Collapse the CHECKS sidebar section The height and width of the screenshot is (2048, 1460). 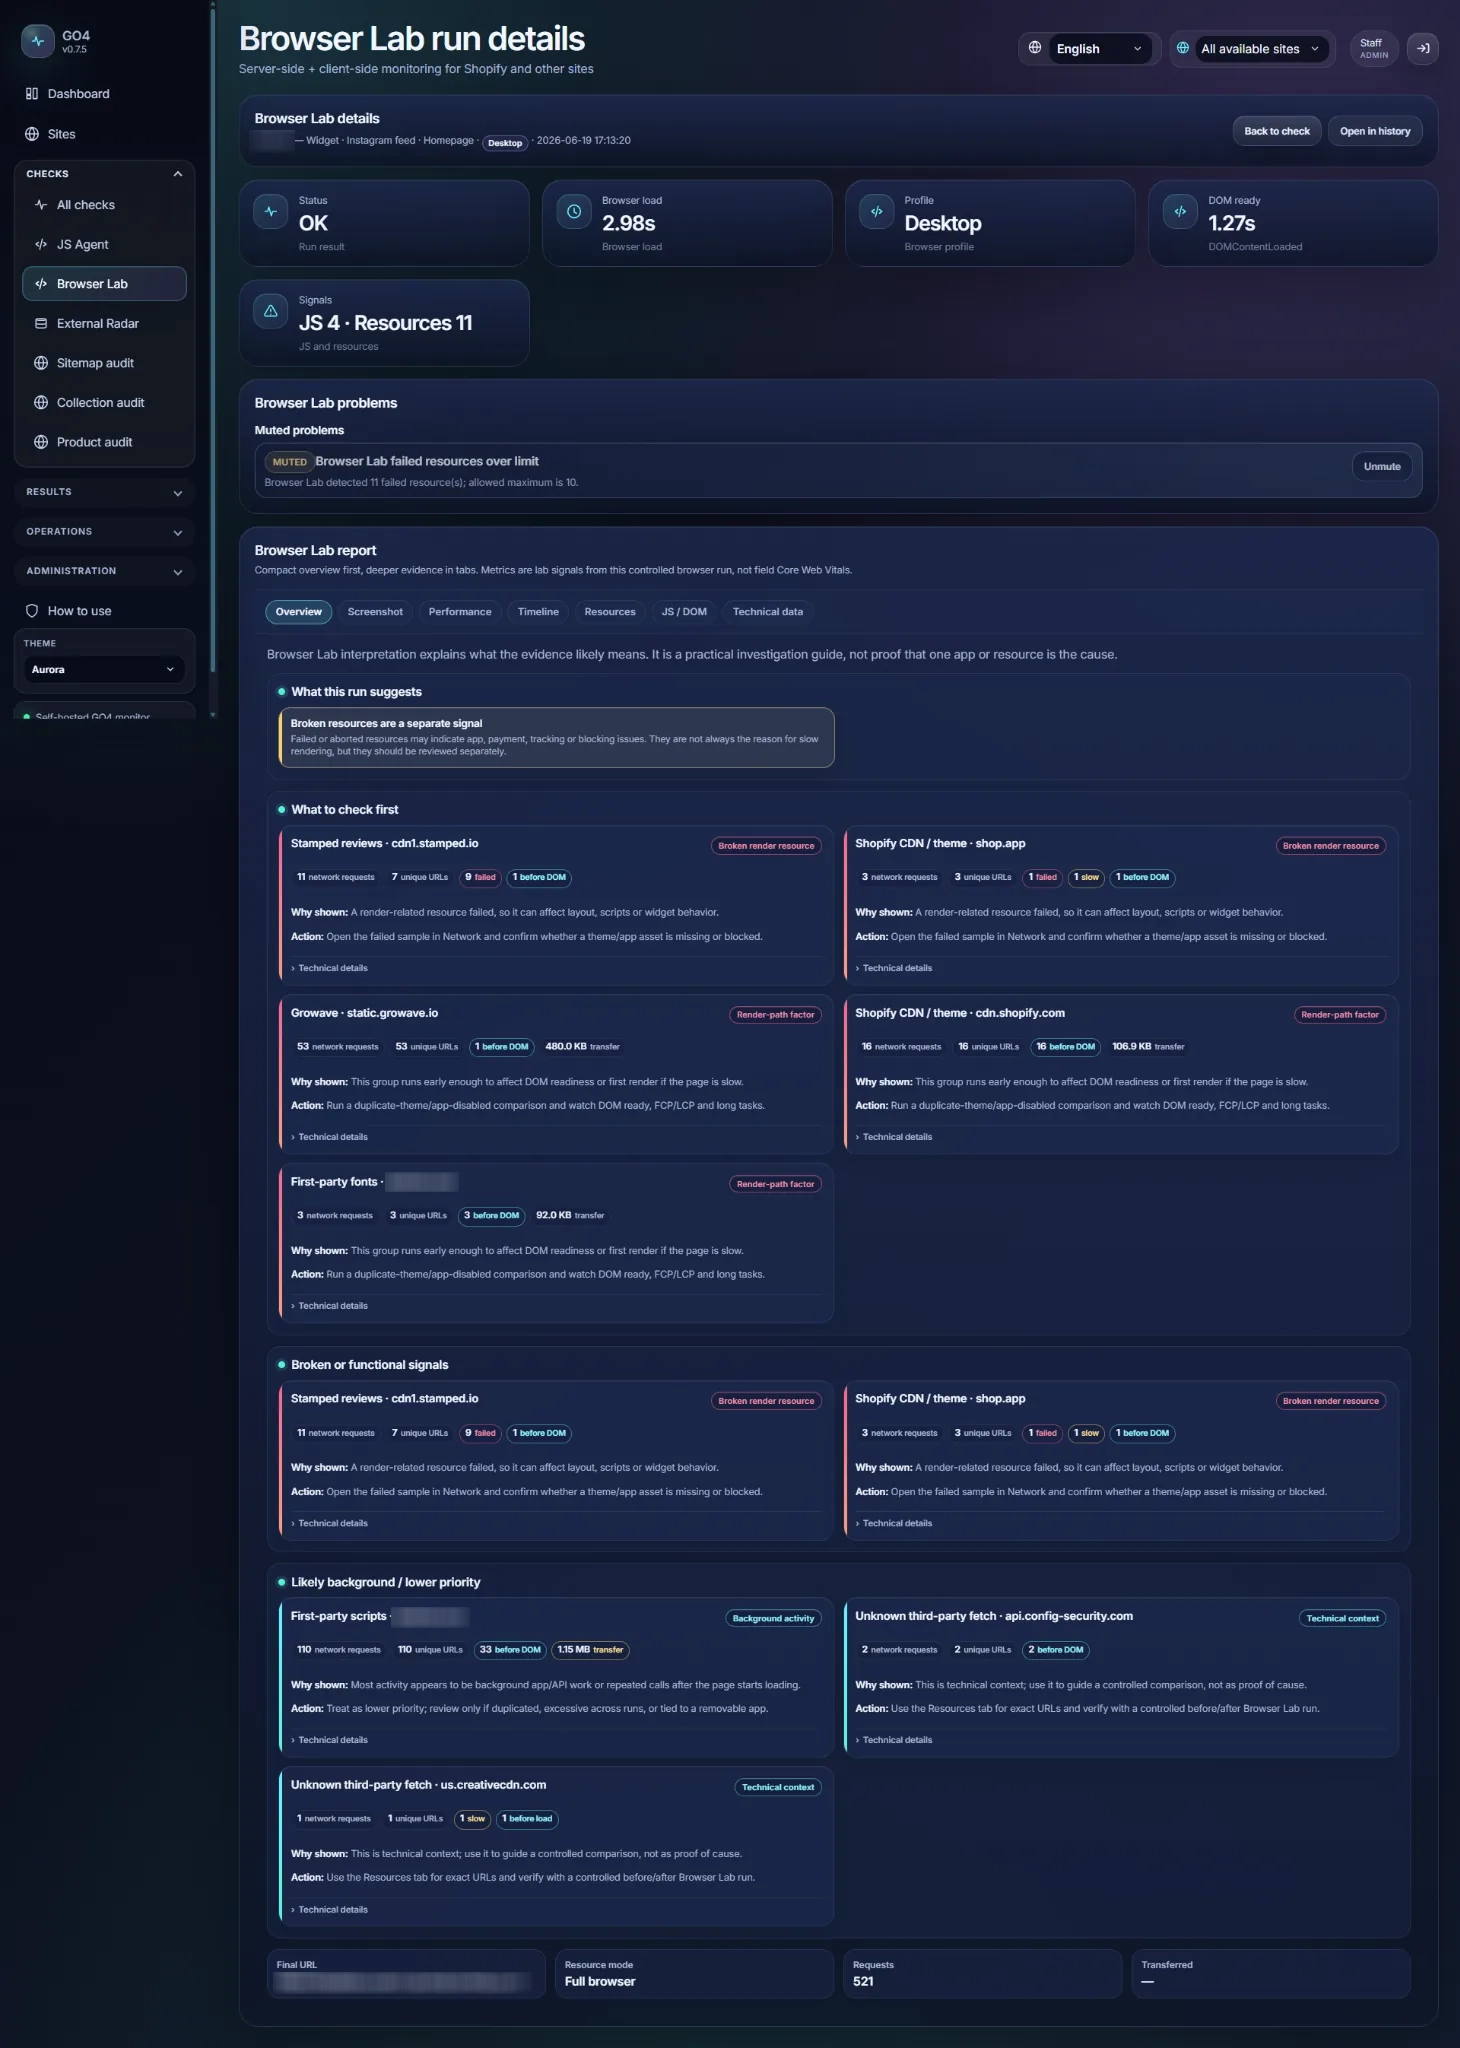click(x=104, y=174)
